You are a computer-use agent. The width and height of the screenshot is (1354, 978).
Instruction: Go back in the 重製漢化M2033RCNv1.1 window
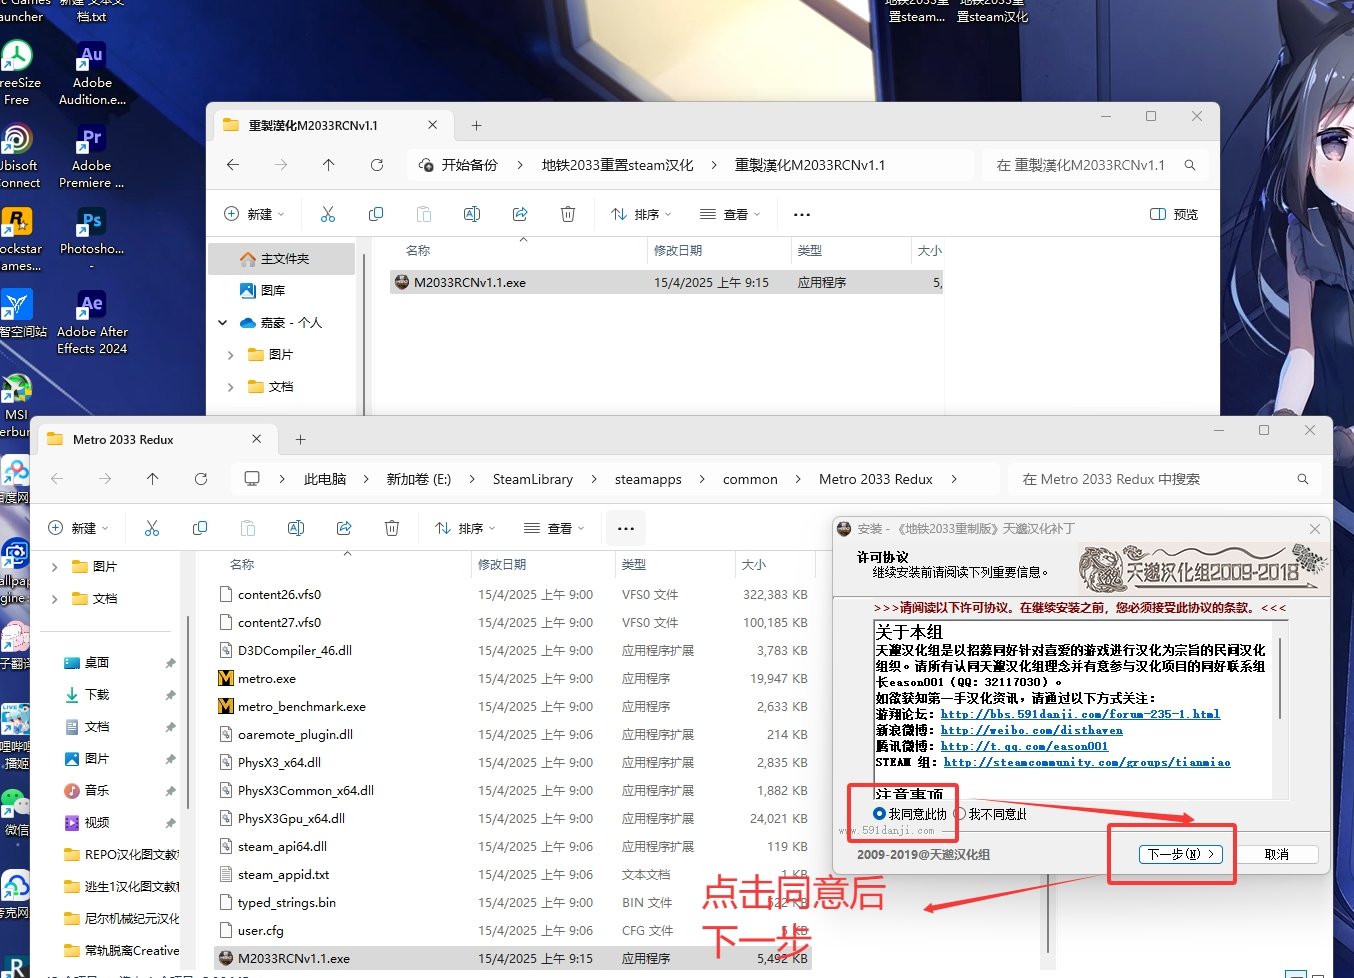tap(233, 165)
